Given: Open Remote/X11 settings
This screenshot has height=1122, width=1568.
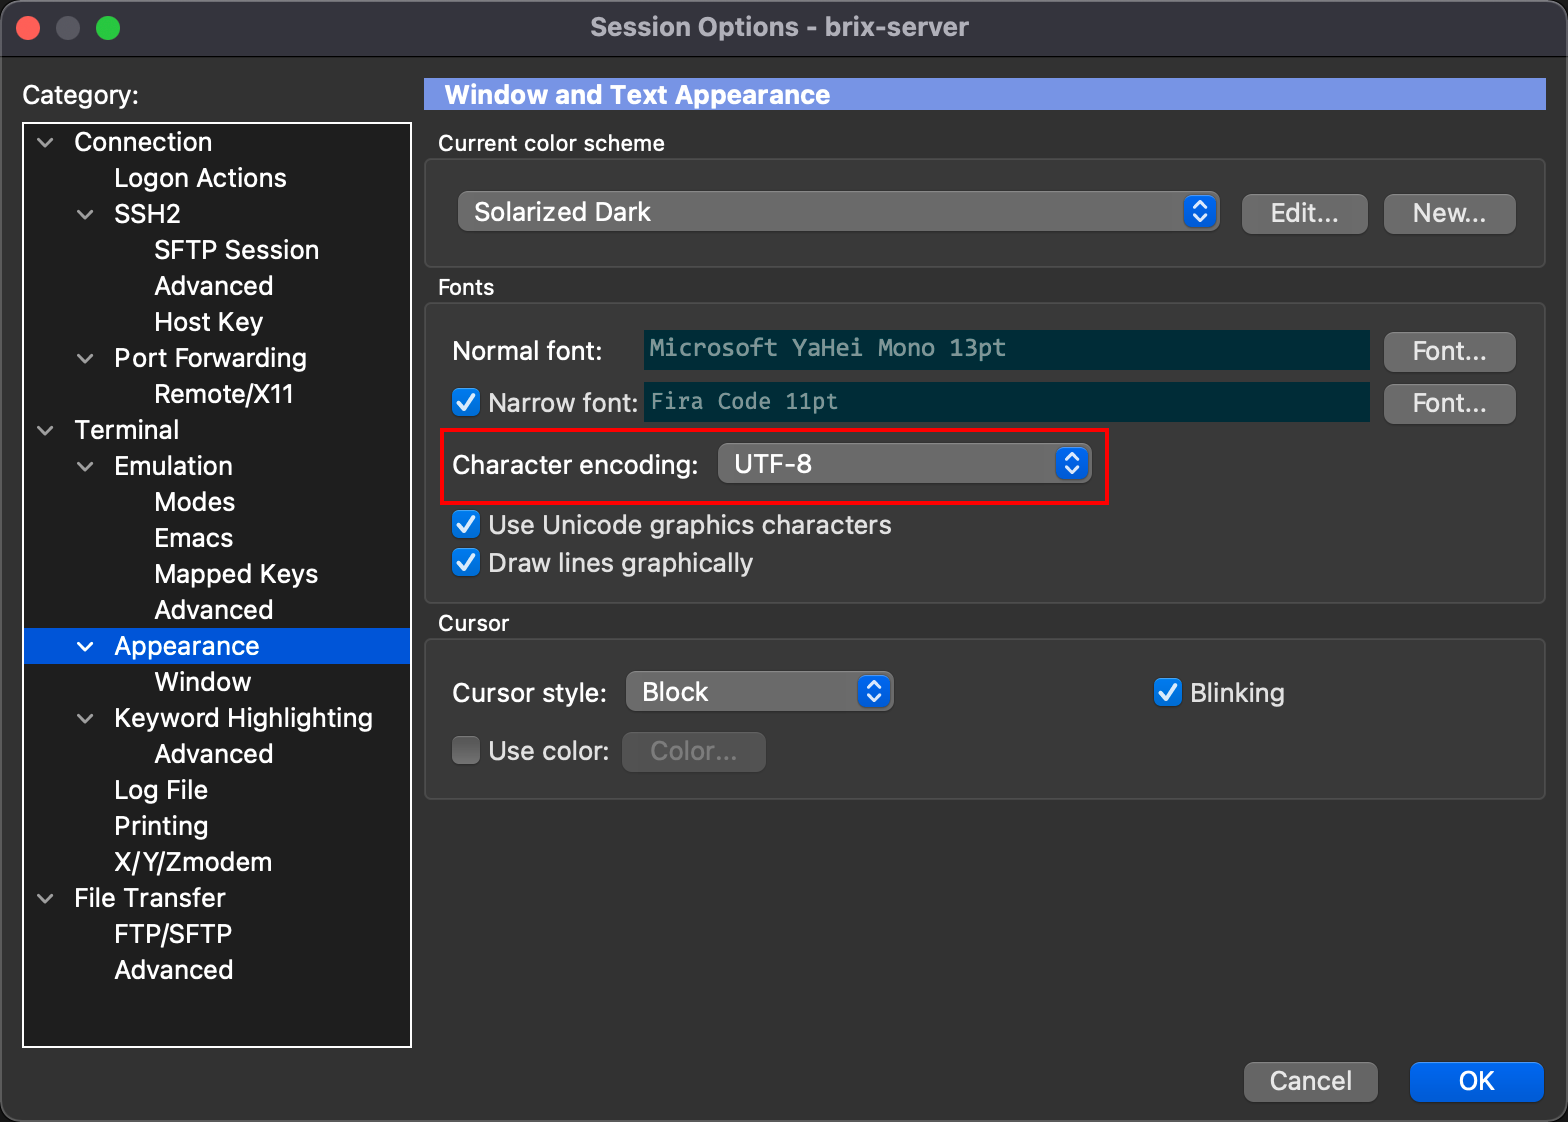Looking at the screenshot, I should (224, 394).
